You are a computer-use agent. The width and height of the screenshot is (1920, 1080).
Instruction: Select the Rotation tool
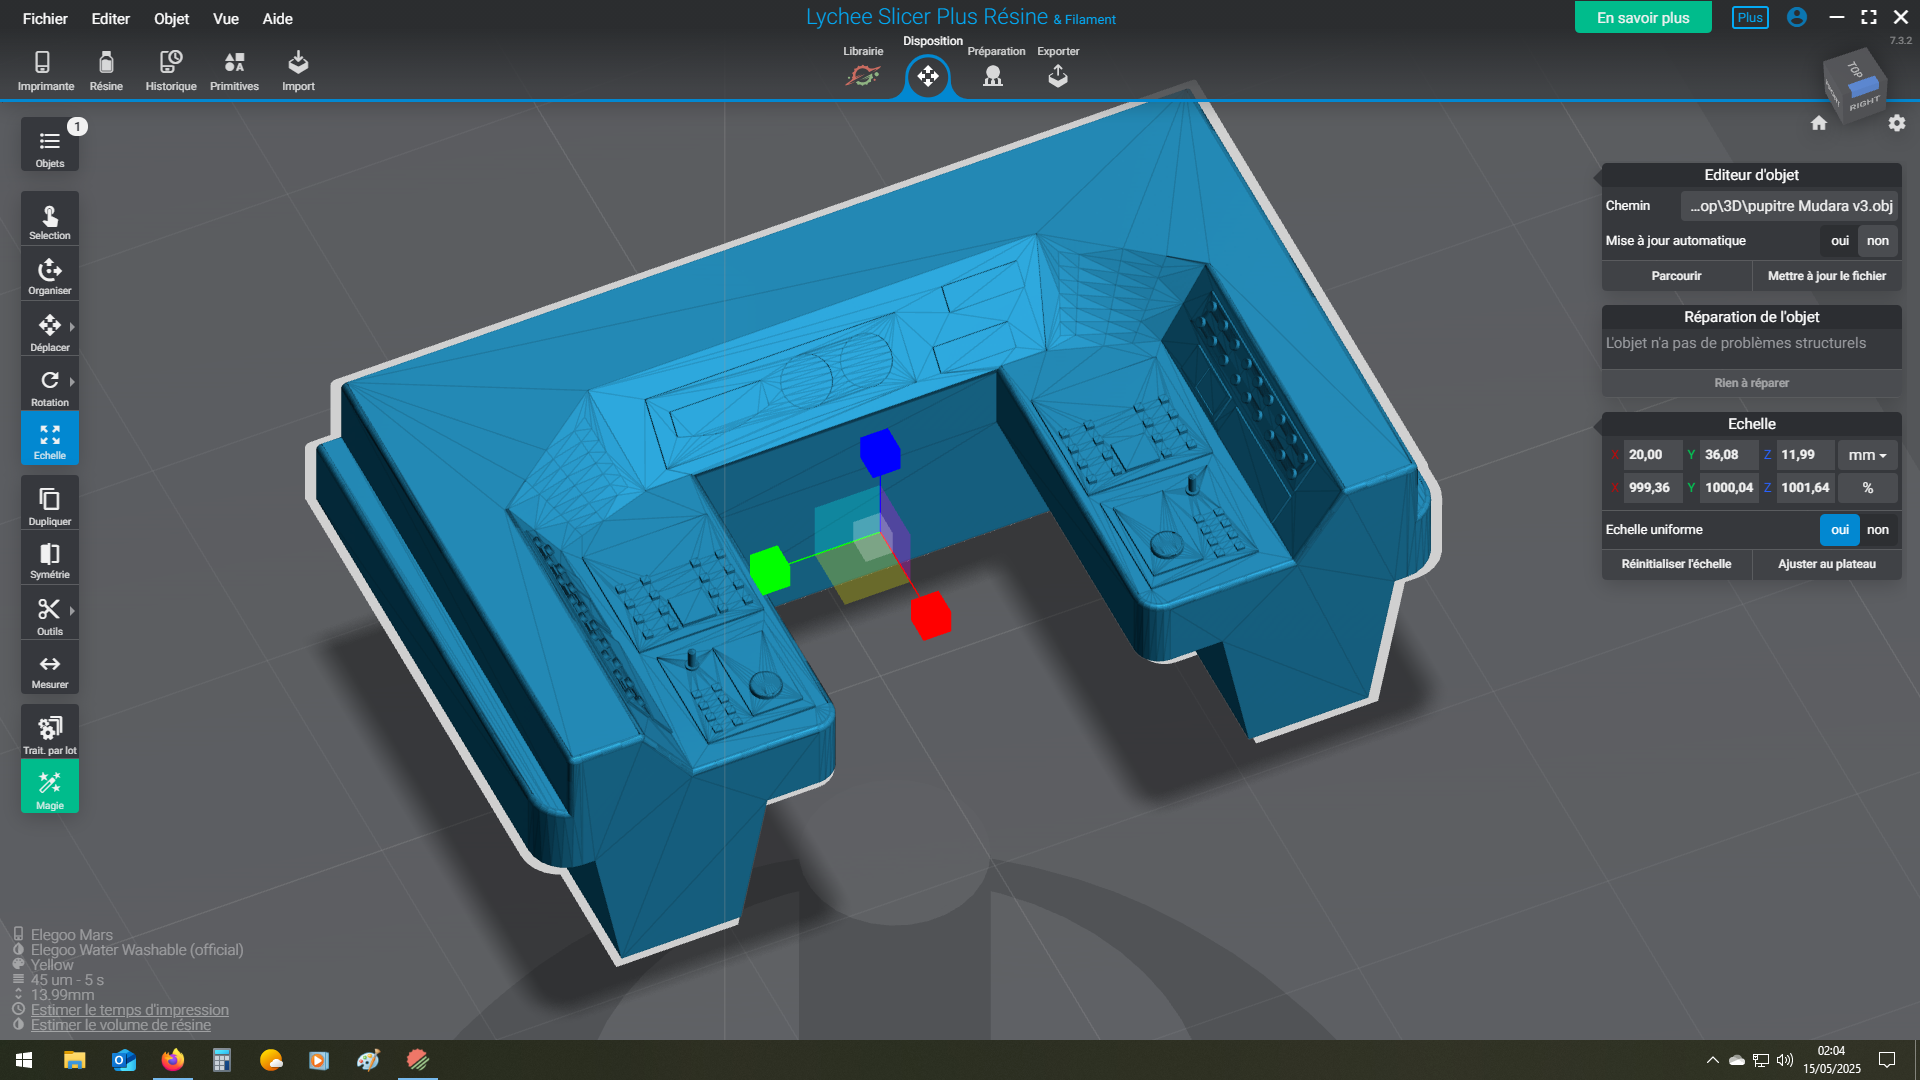pos(49,386)
